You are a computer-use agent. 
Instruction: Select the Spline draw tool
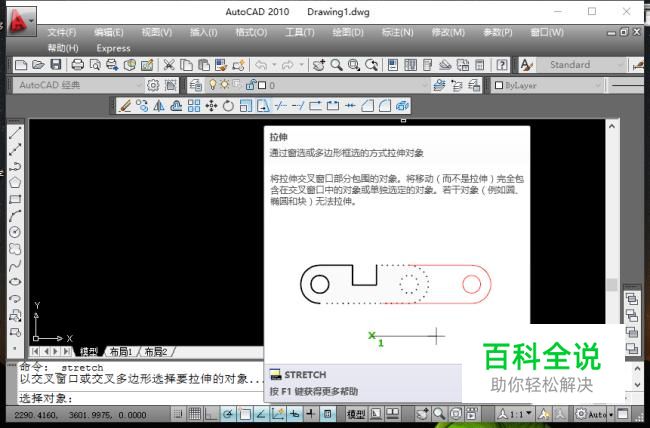[x=15, y=265]
